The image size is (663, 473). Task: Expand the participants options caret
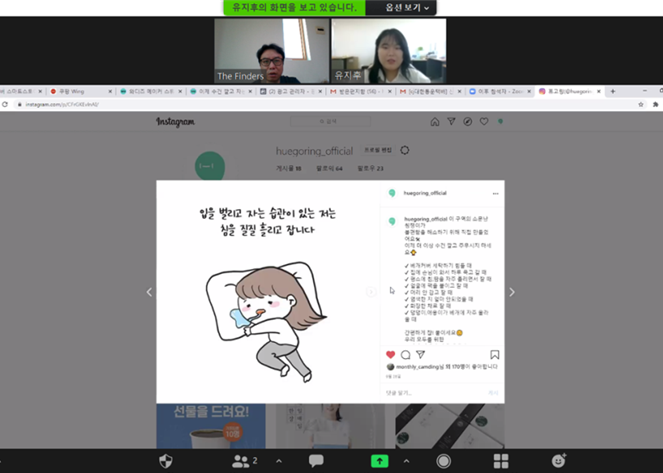tap(279, 461)
